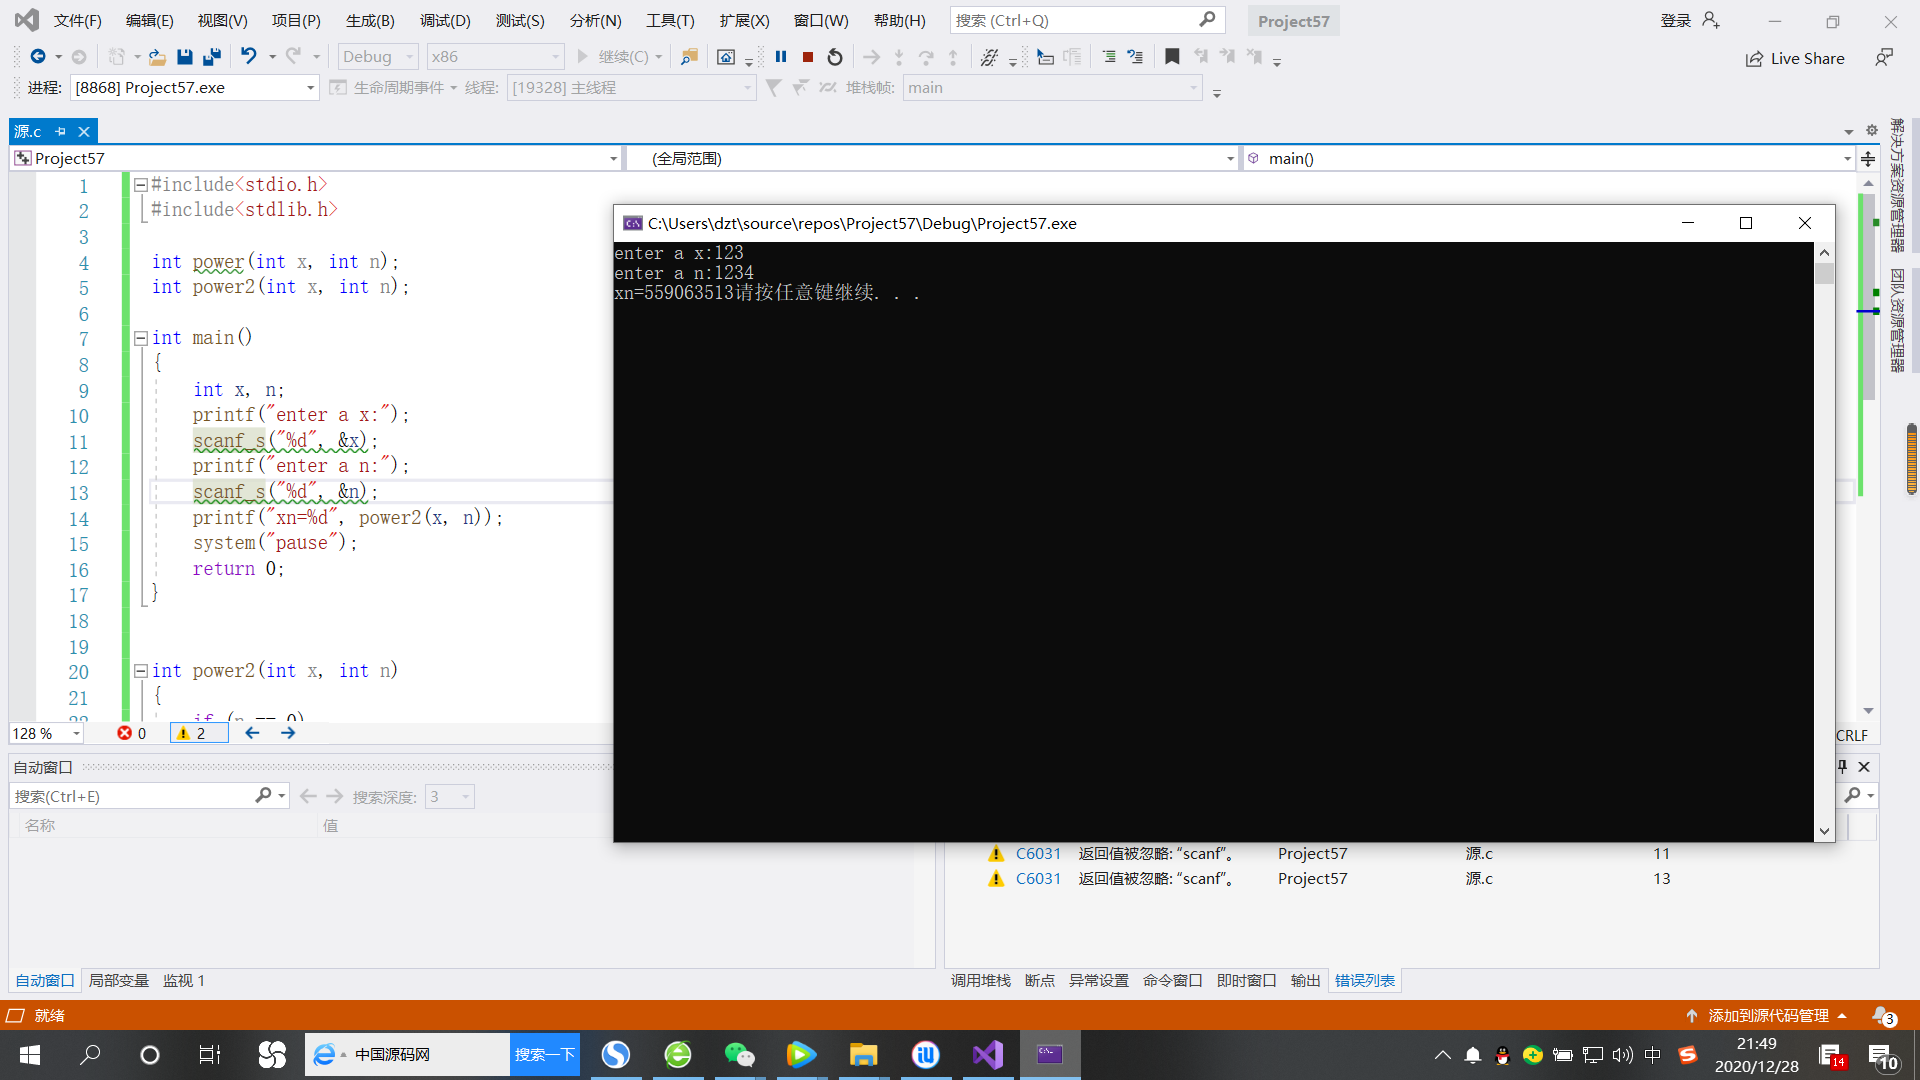Click the Save file icon
This screenshot has width=1920, height=1080.
[x=184, y=57]
